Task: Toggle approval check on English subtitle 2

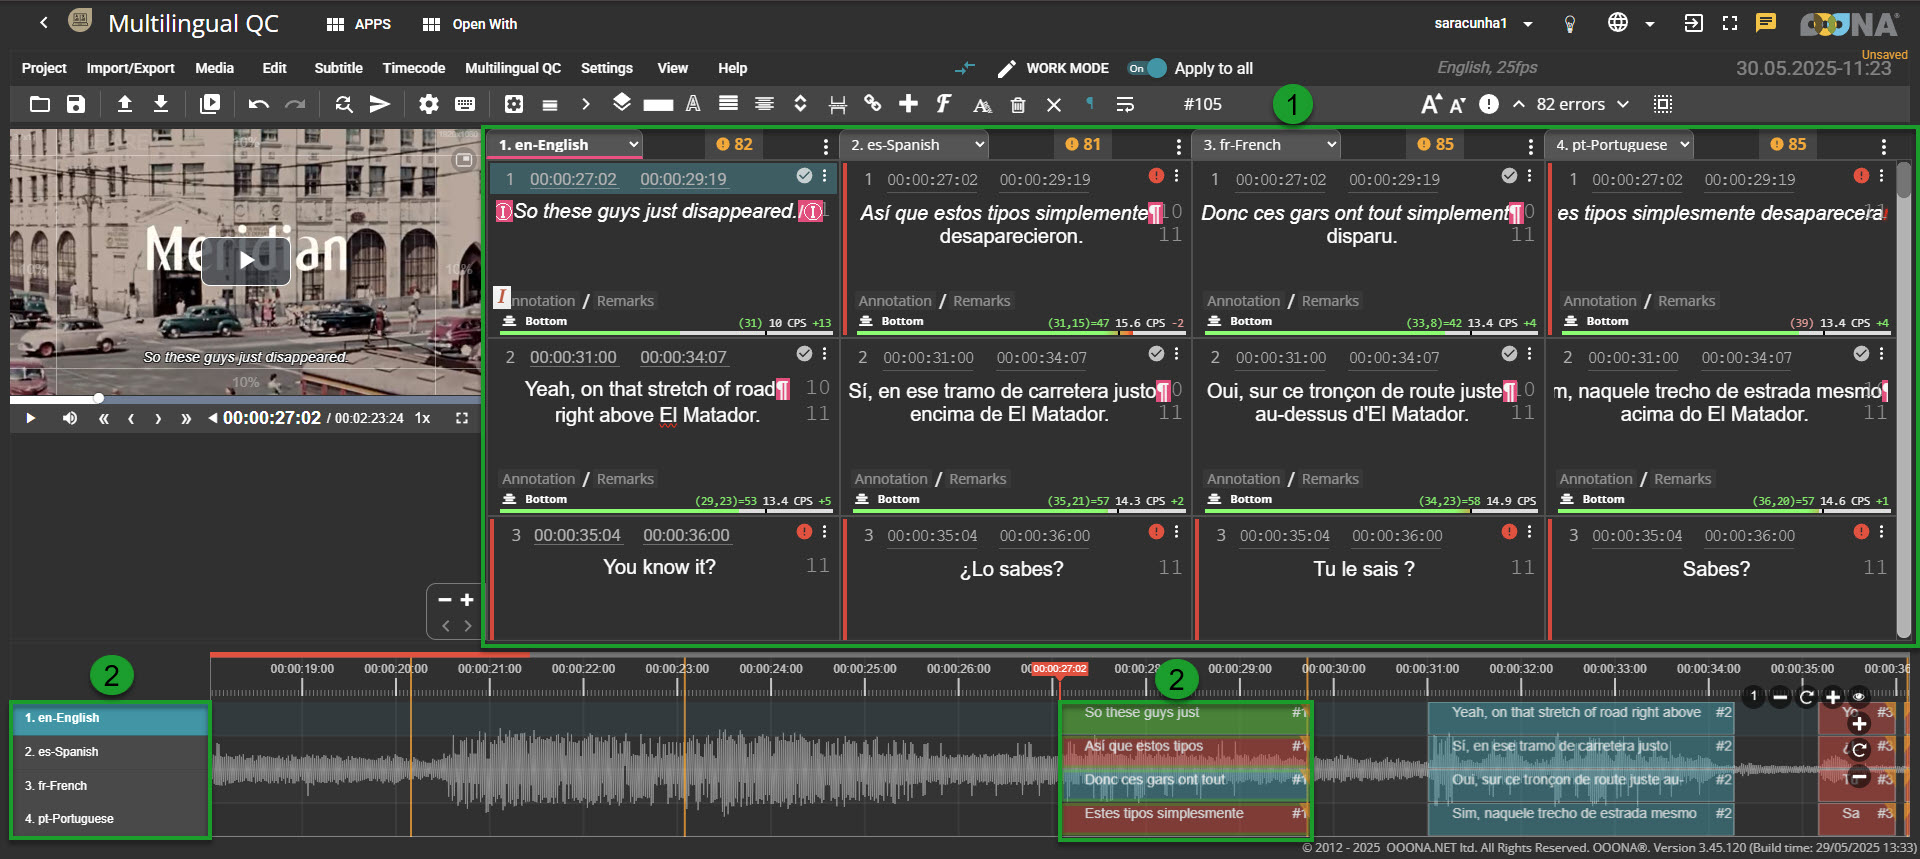Action: [x=804, y=354]
